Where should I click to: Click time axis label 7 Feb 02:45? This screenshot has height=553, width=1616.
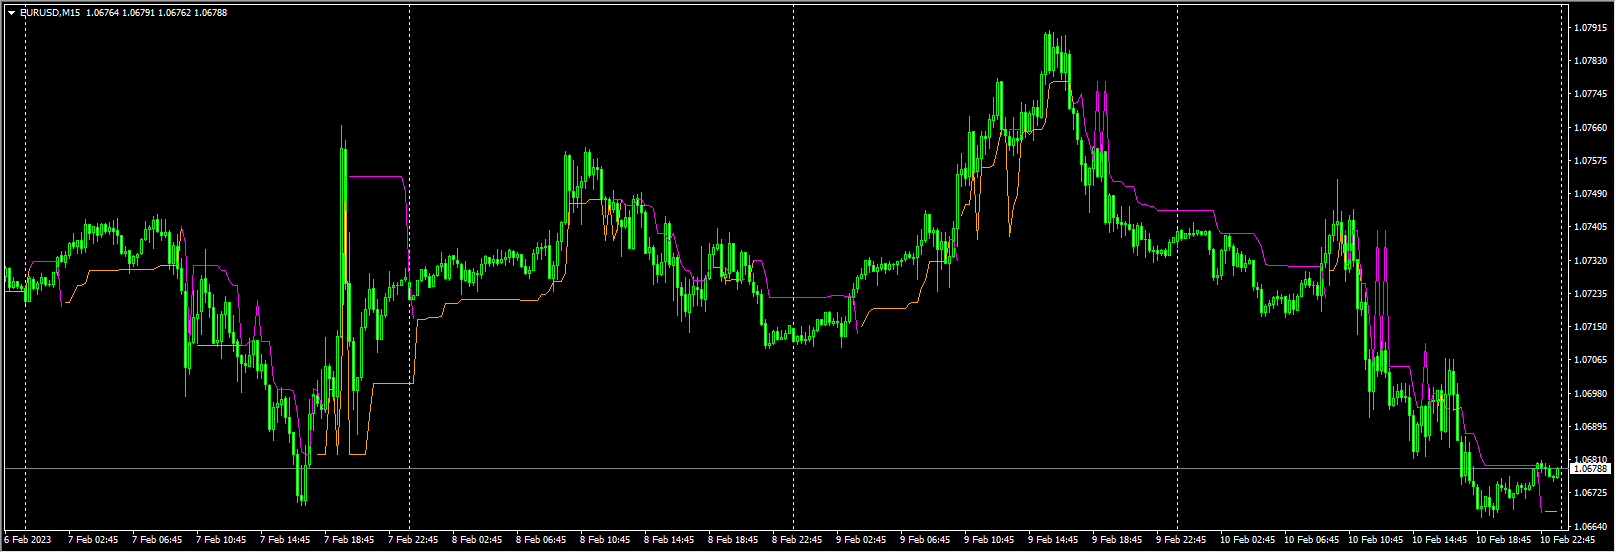click(93, 540)
